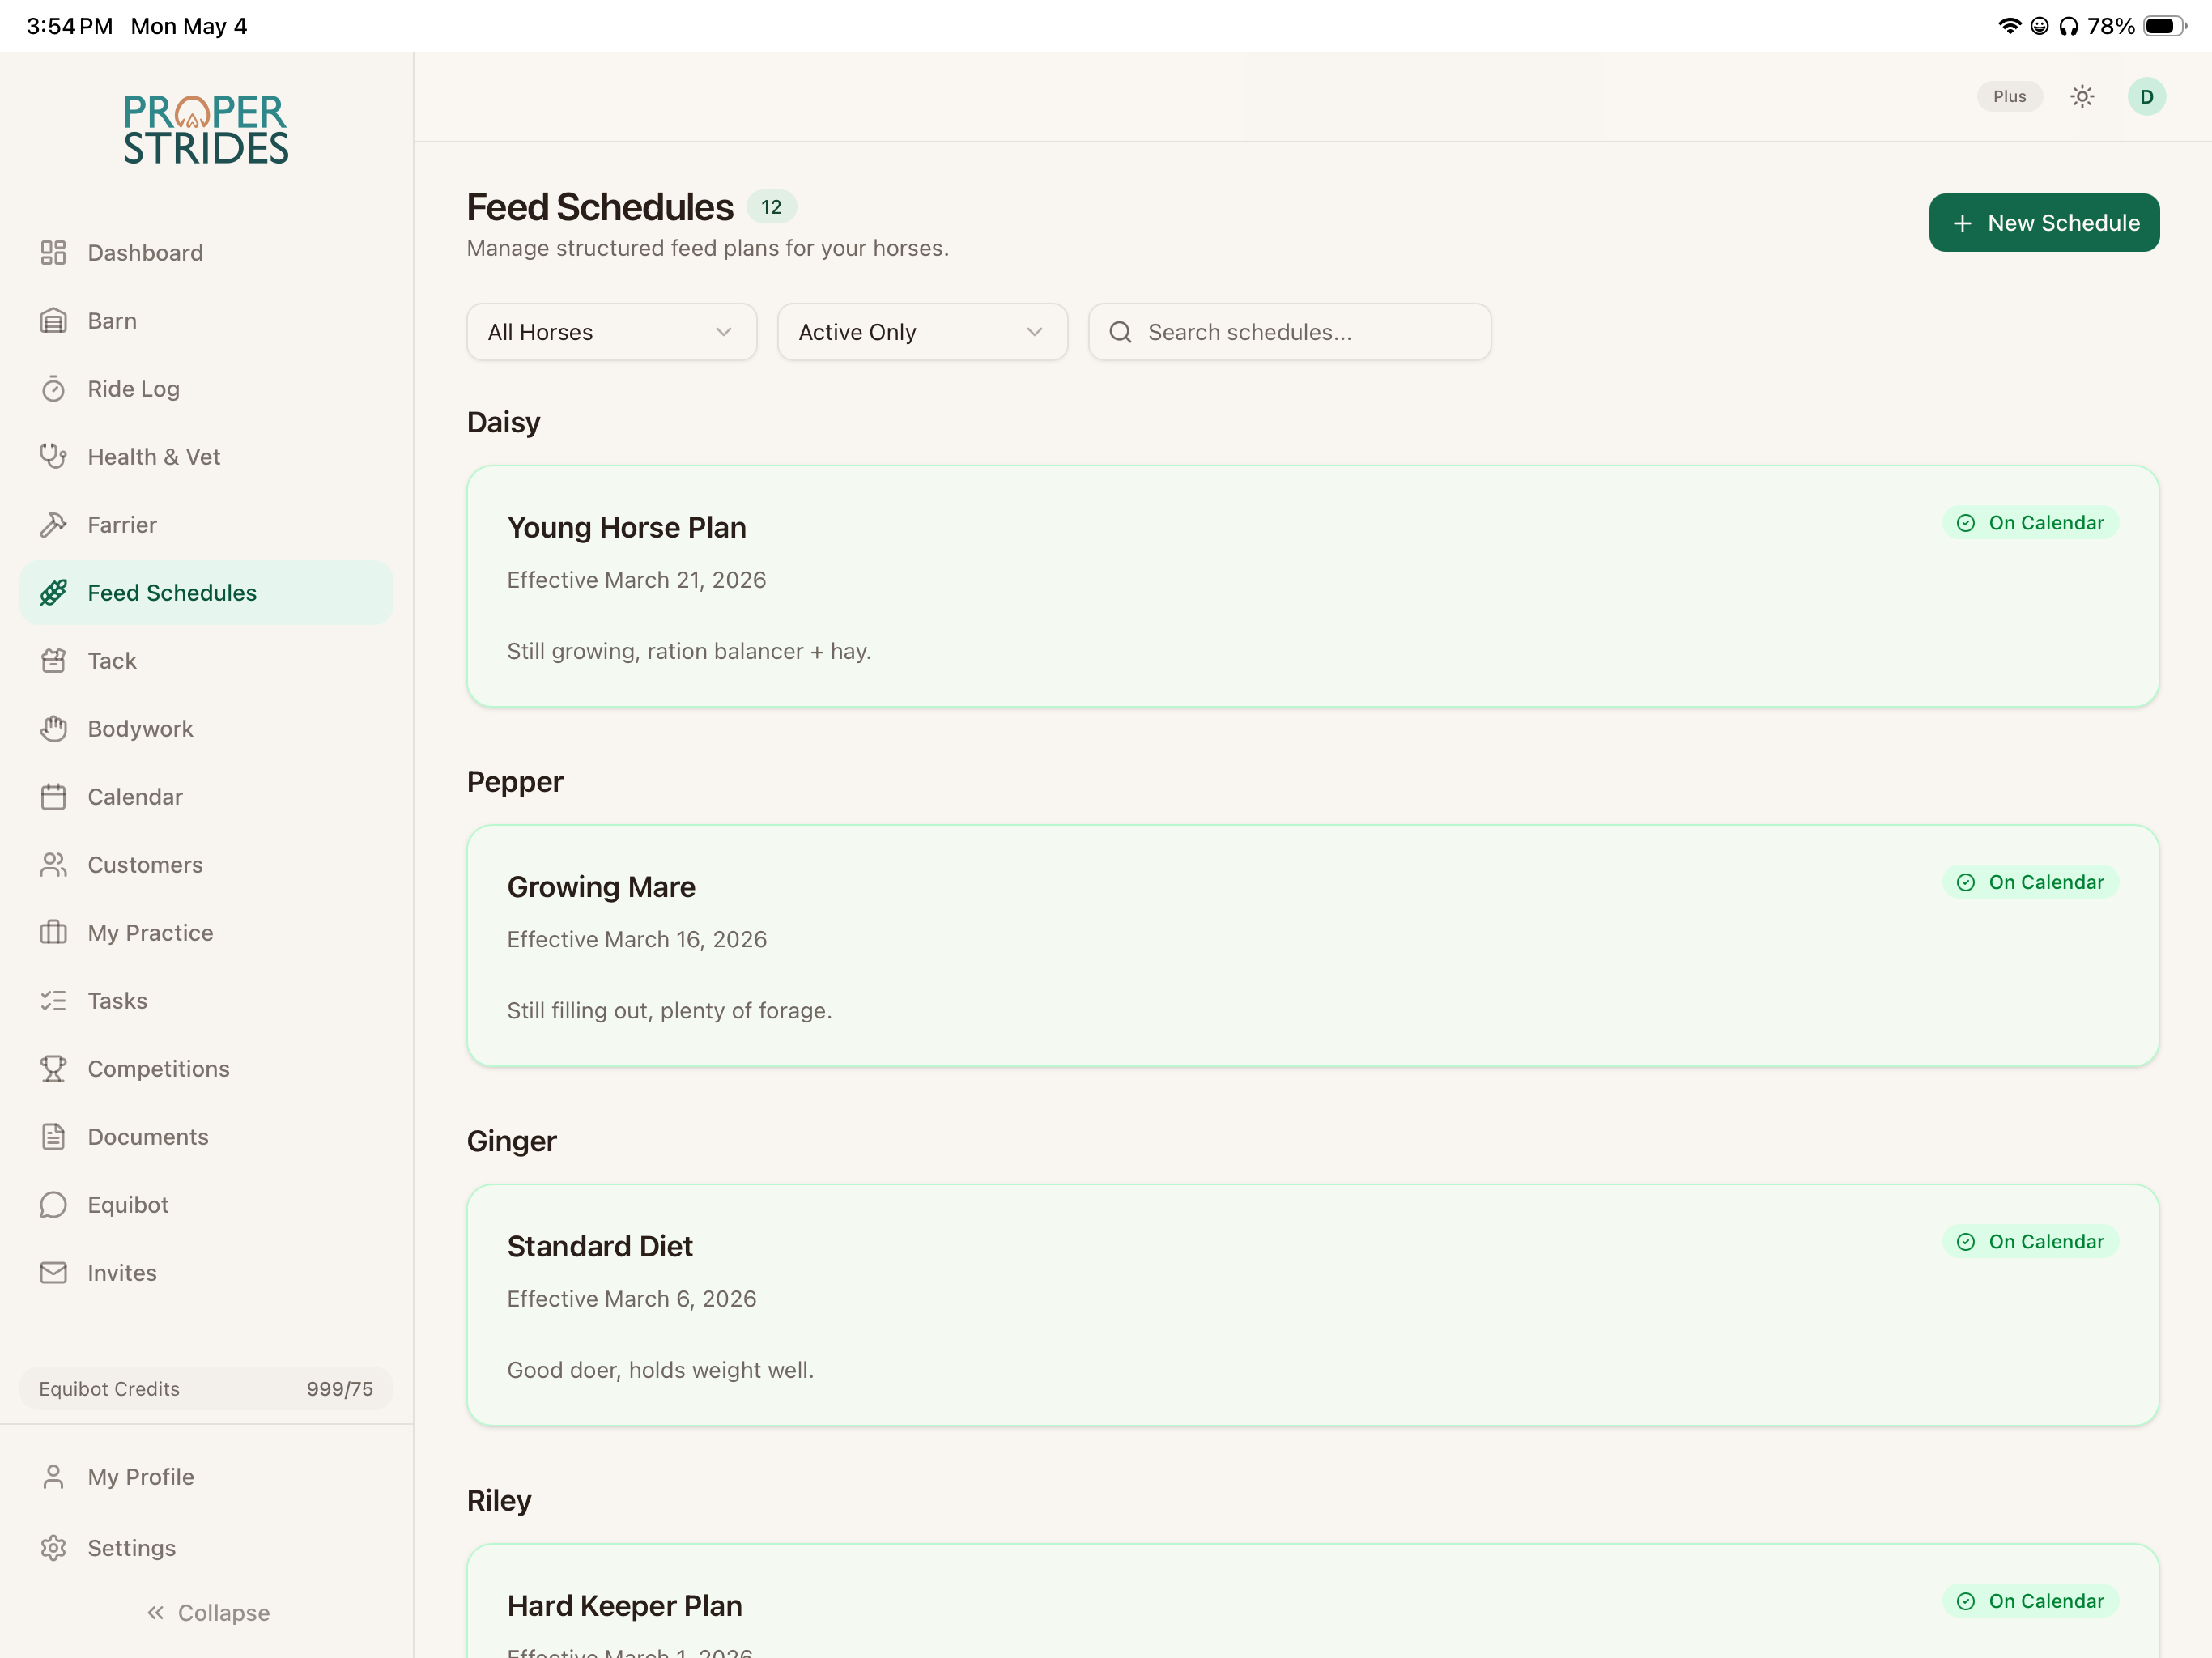Click the Barn building icon

(53, 321)
